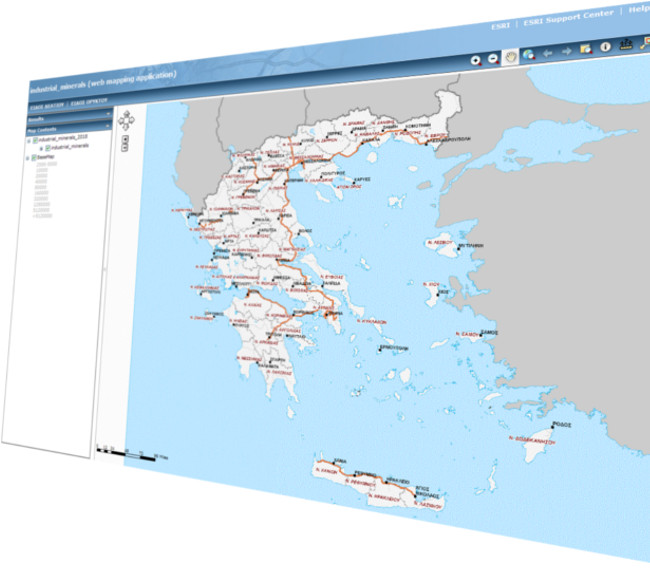Collapse the Results panel arrow

coord(108,114)
